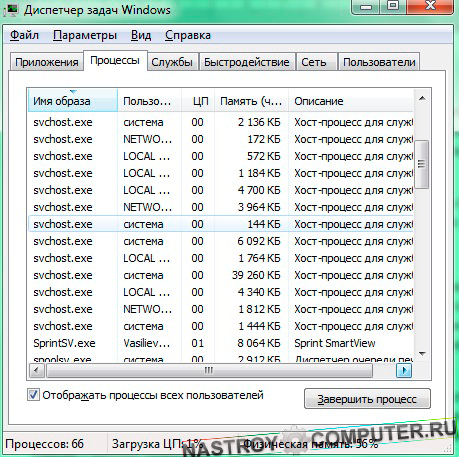Select svchost.exe row using 6 092 КБ
Viewport: 459px width, 457px height.
click(221, 241)
